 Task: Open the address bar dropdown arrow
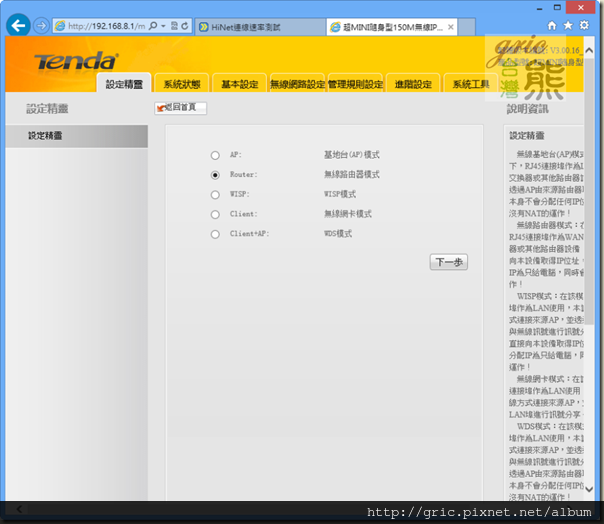click(x=163, y=26)
